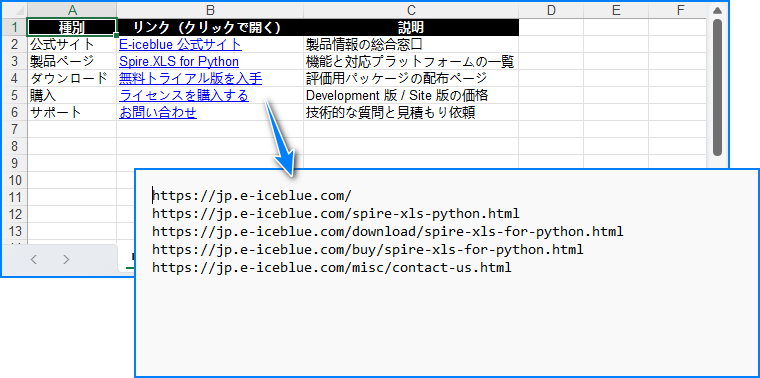Select cell サポート
This screenshot has width=760, height=378.
click(x=72, y=112)
